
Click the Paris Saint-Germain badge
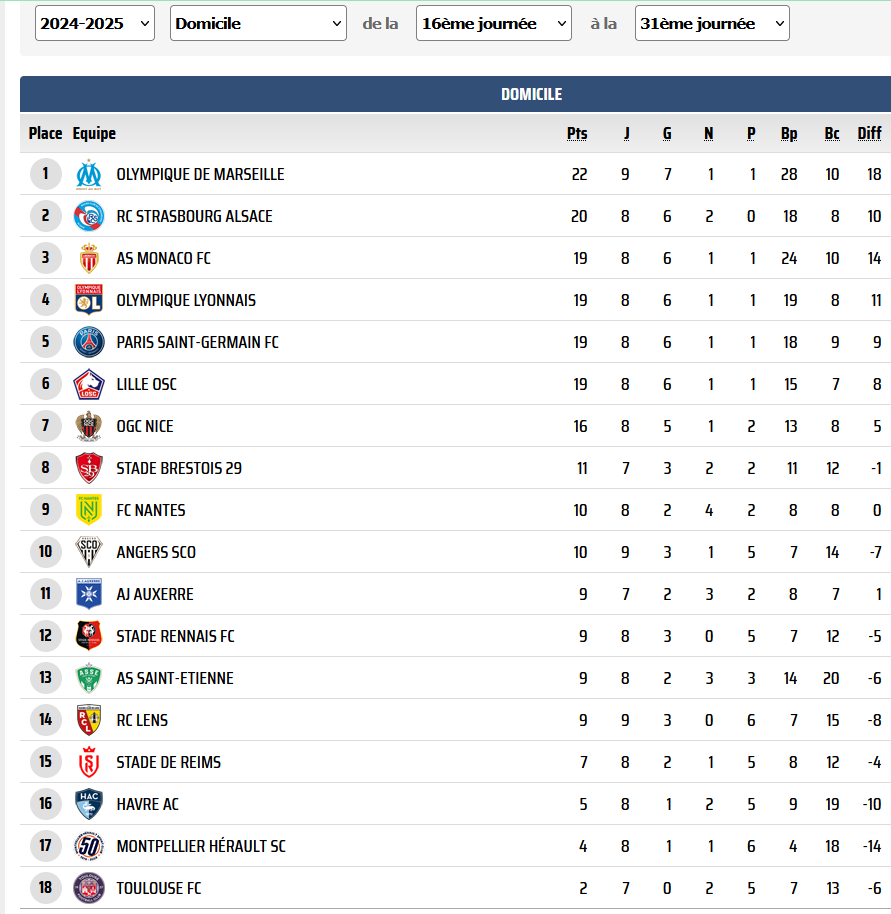coord(89,342)
